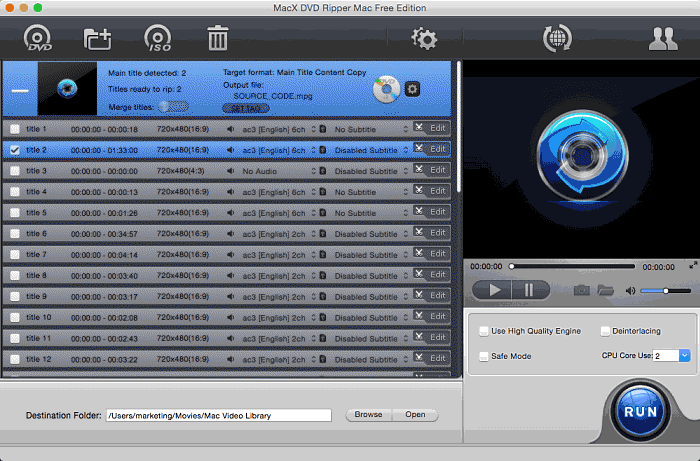Image resolution: width=700 pixels, height=461 pixels.
Task: Click the title list vertical scrollbar
Action: pos(458,127)
